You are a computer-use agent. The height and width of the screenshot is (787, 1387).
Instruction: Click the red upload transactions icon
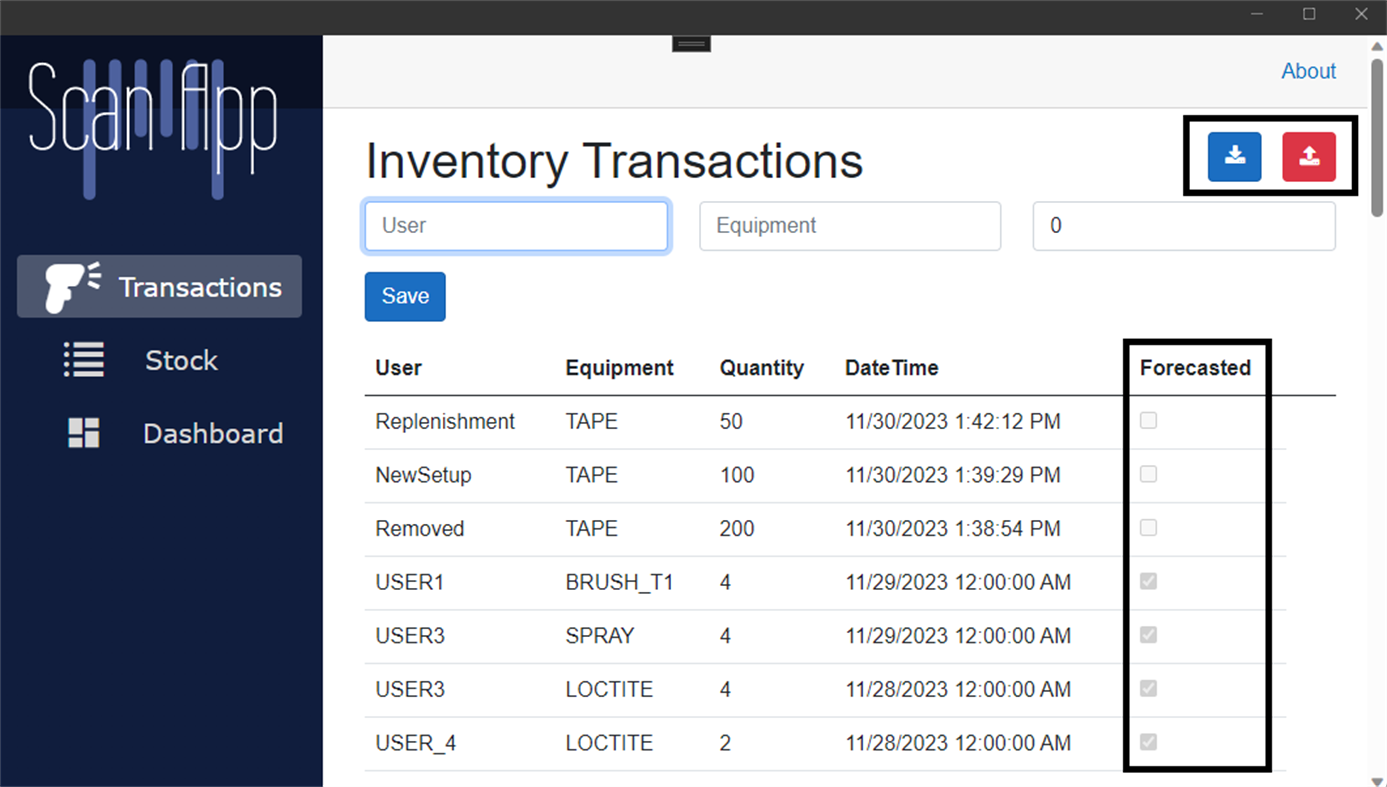coord(1309,157)
